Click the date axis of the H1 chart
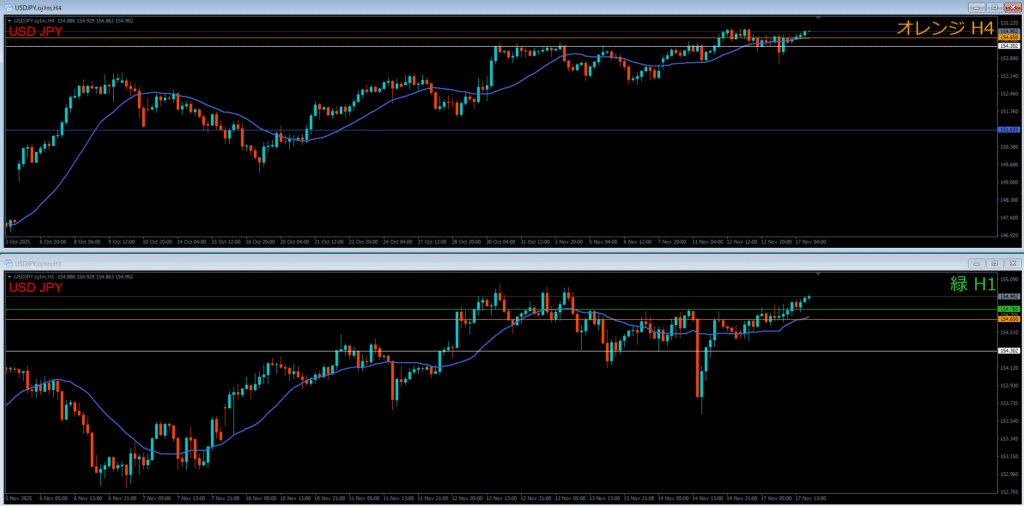The image size is (1024, 506). click(x=400, y=498)
